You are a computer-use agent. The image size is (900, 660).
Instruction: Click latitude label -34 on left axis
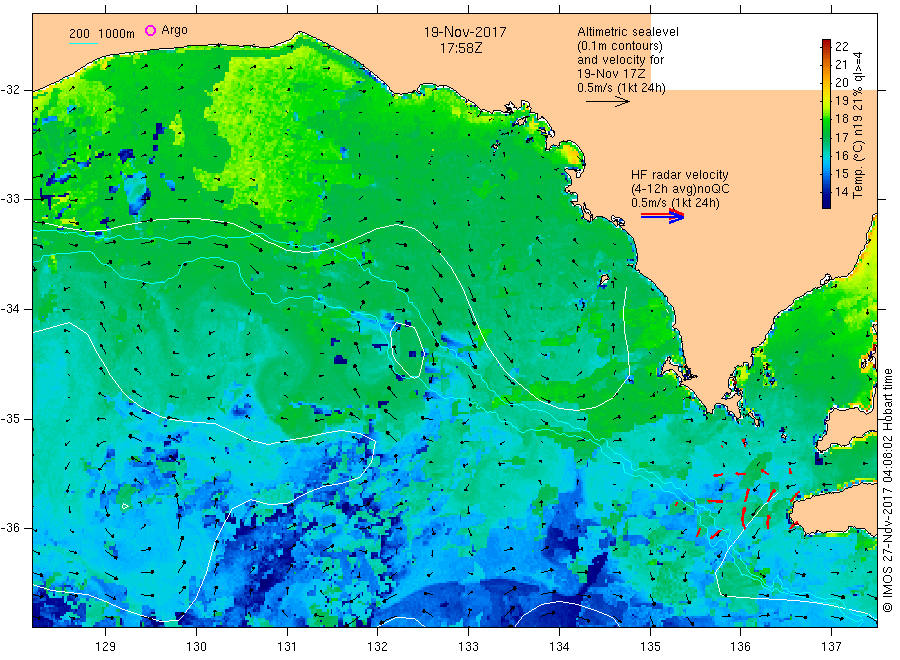click(x=11, y=309)
